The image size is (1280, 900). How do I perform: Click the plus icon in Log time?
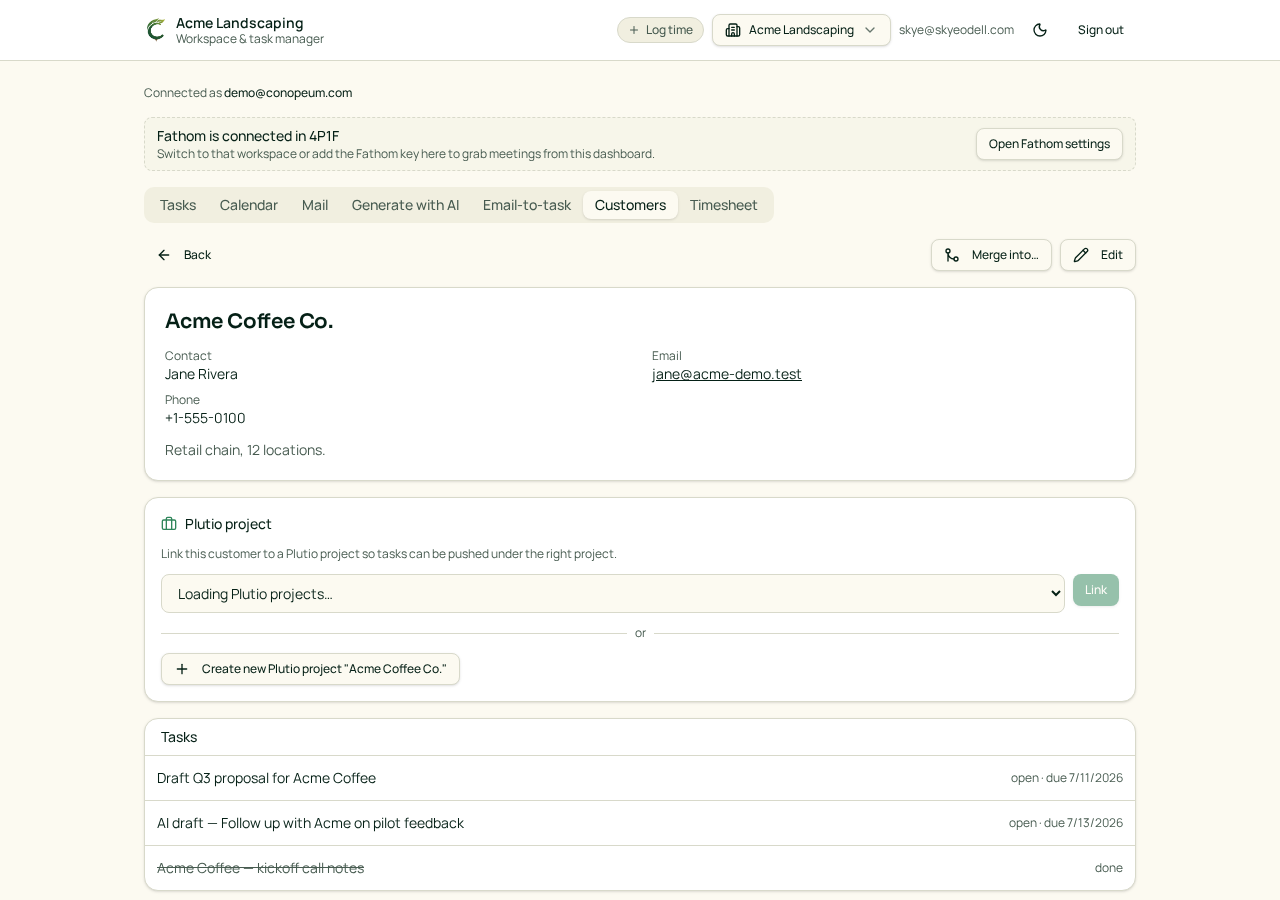(x=634, y=30)
